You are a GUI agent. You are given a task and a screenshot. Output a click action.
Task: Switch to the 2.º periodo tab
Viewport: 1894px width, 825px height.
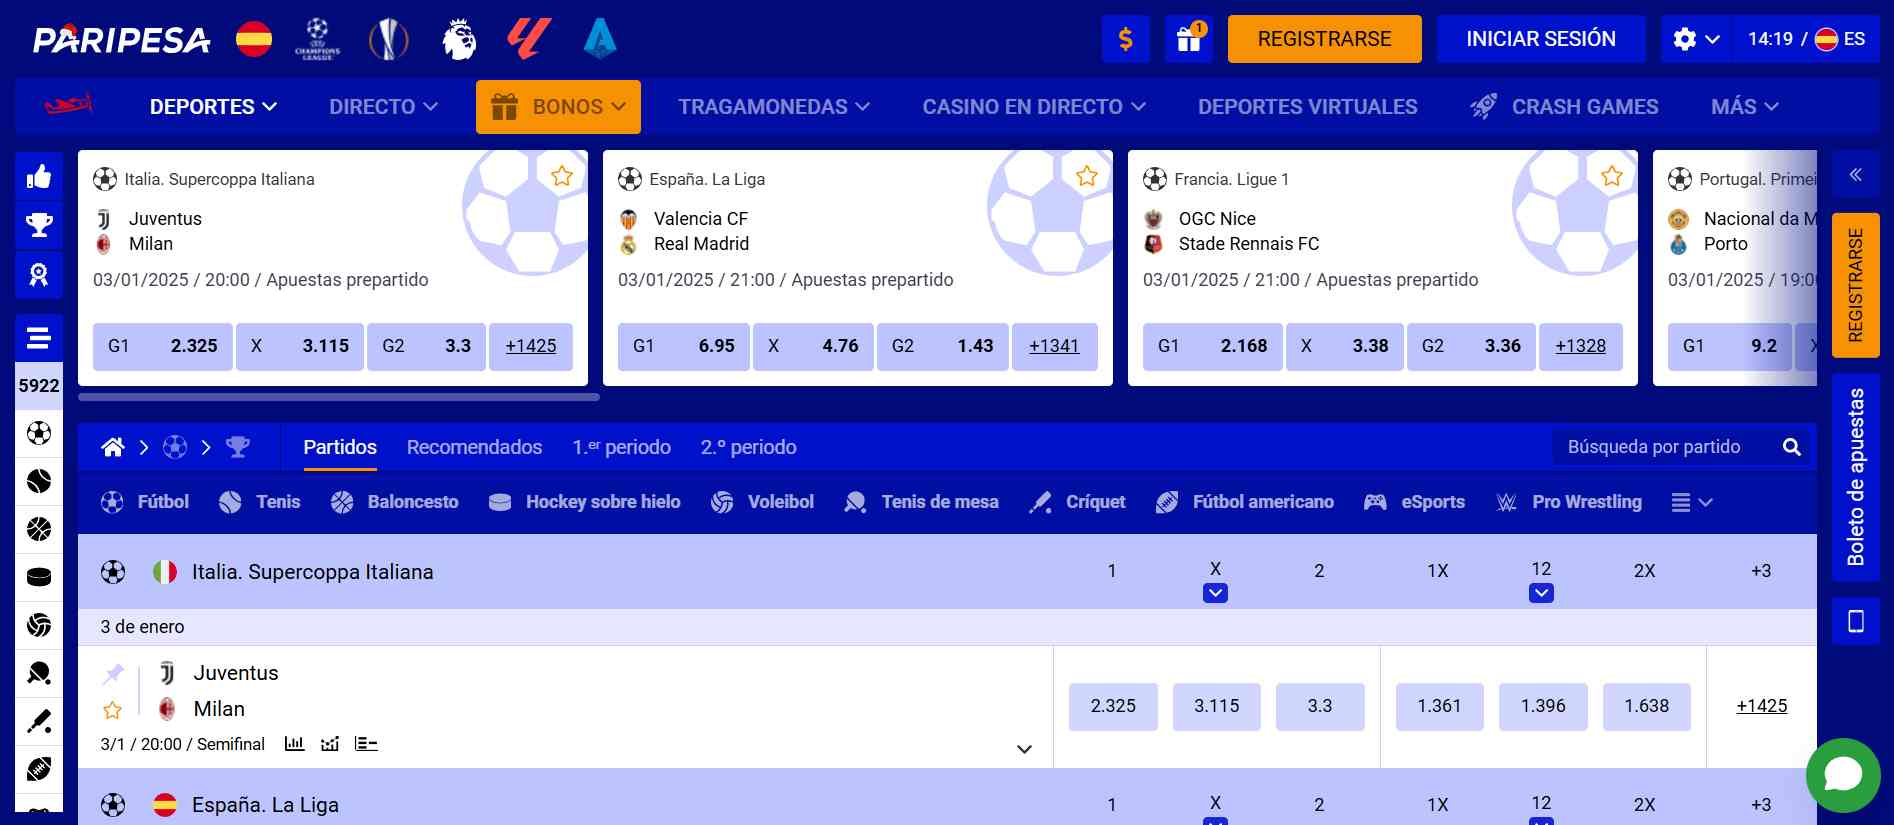748,447
